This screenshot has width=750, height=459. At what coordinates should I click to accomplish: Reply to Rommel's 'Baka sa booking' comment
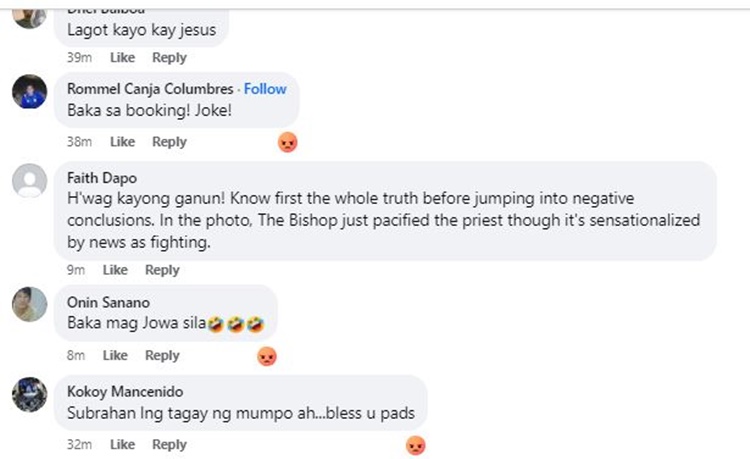[169, 142]
